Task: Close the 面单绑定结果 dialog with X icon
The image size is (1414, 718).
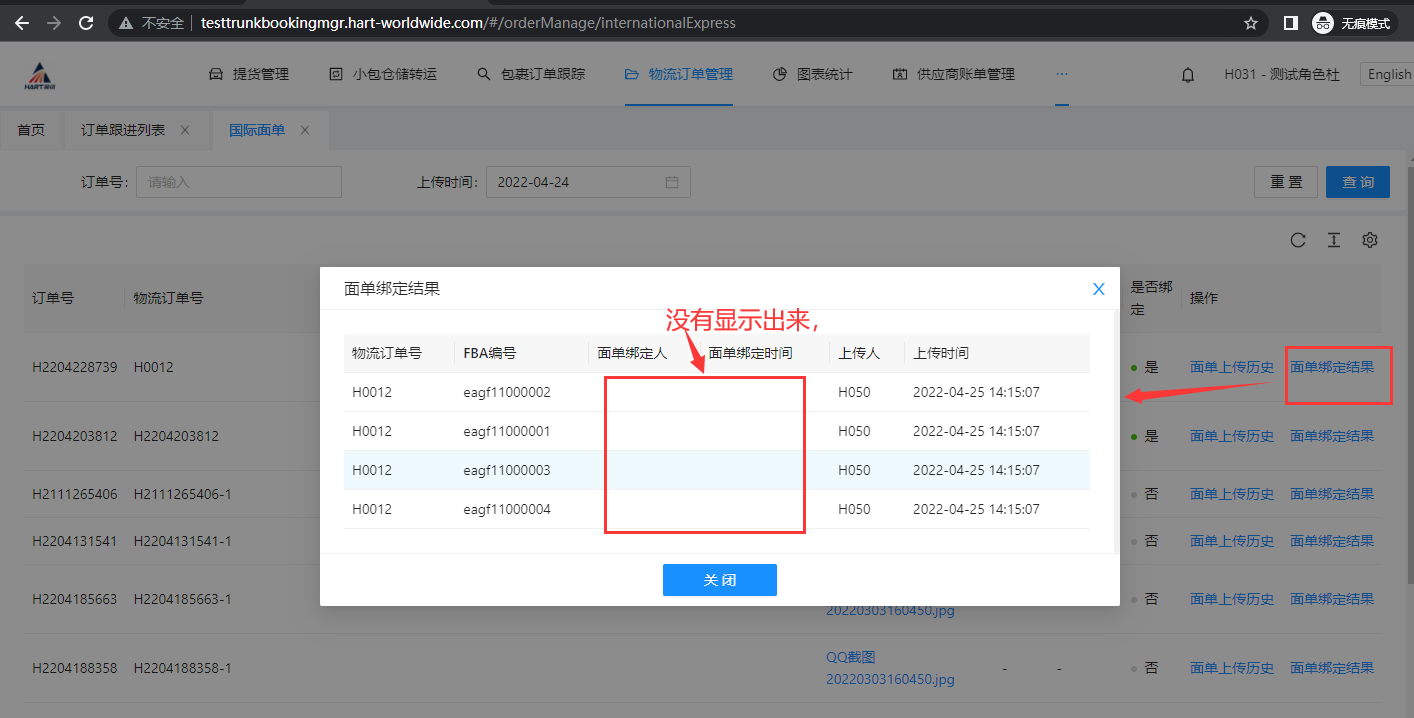Action: tap(1098, 289)
